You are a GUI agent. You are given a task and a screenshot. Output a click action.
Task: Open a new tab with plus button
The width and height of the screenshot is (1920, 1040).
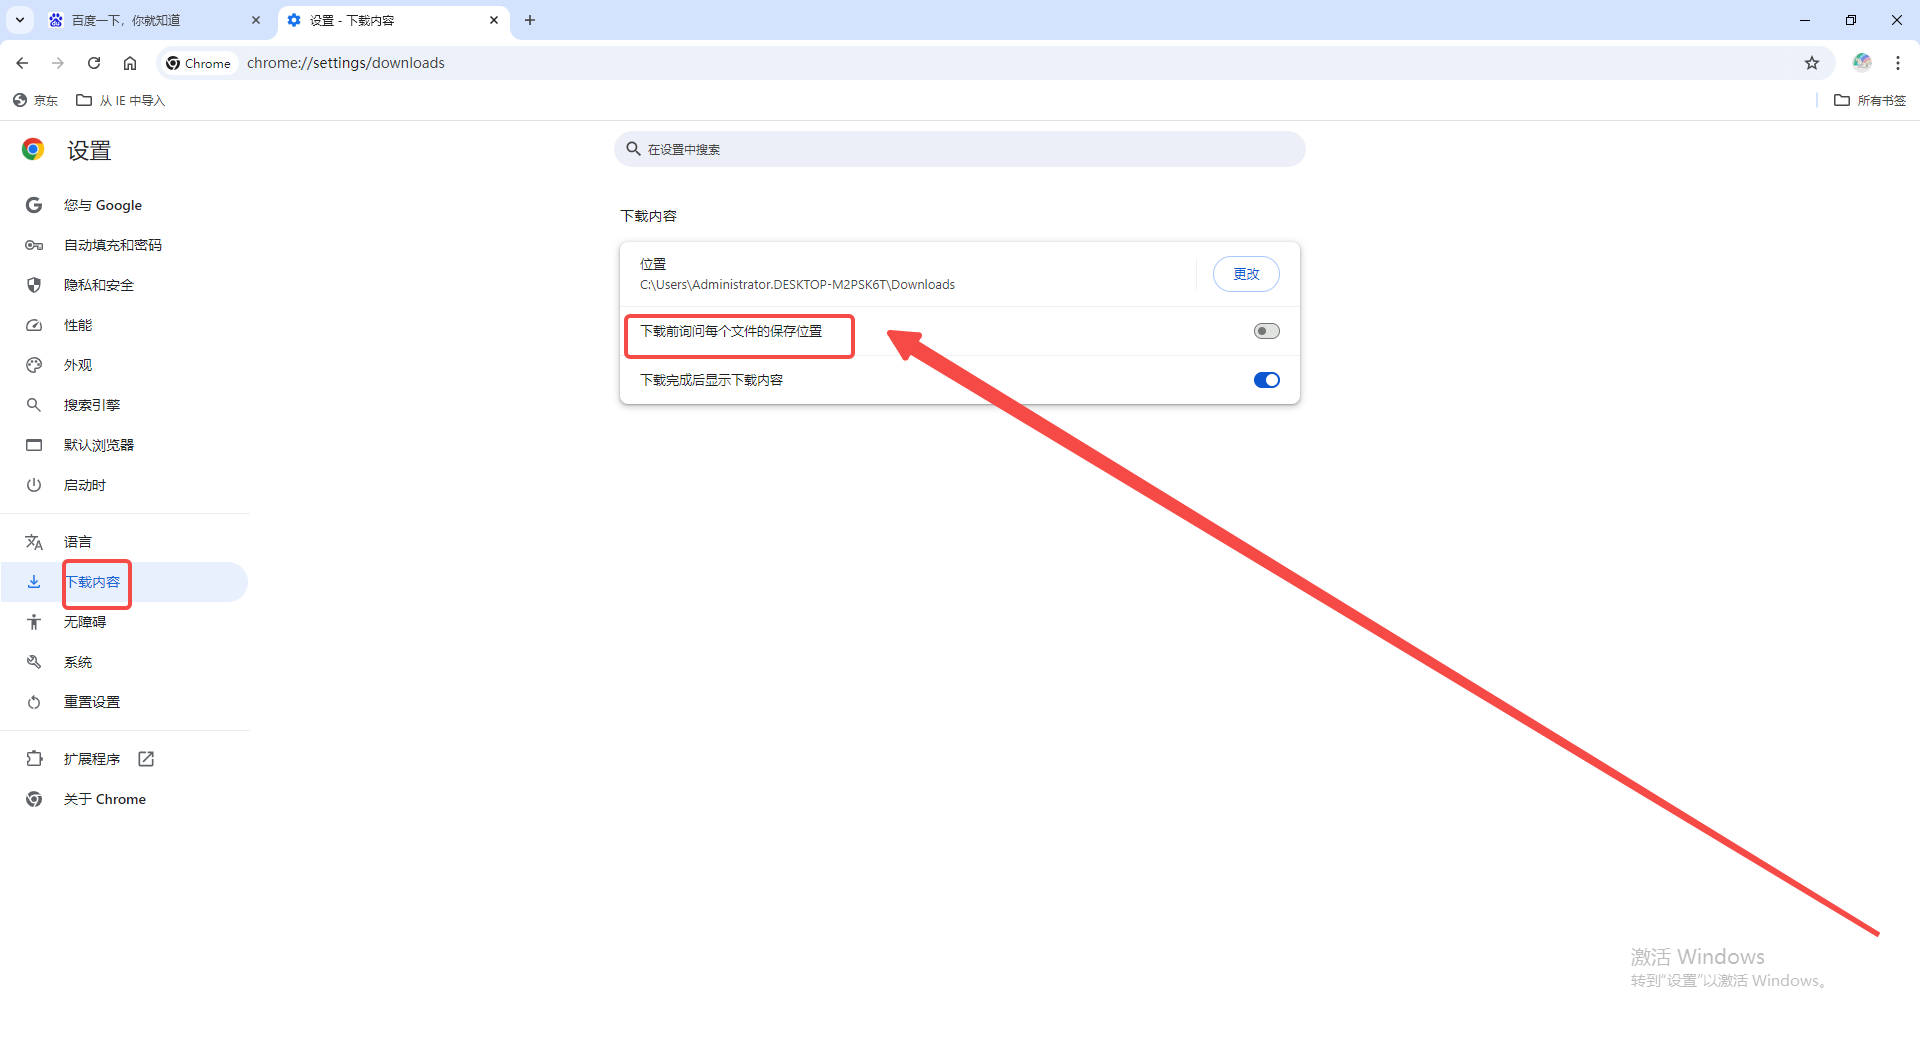[530, 20]
